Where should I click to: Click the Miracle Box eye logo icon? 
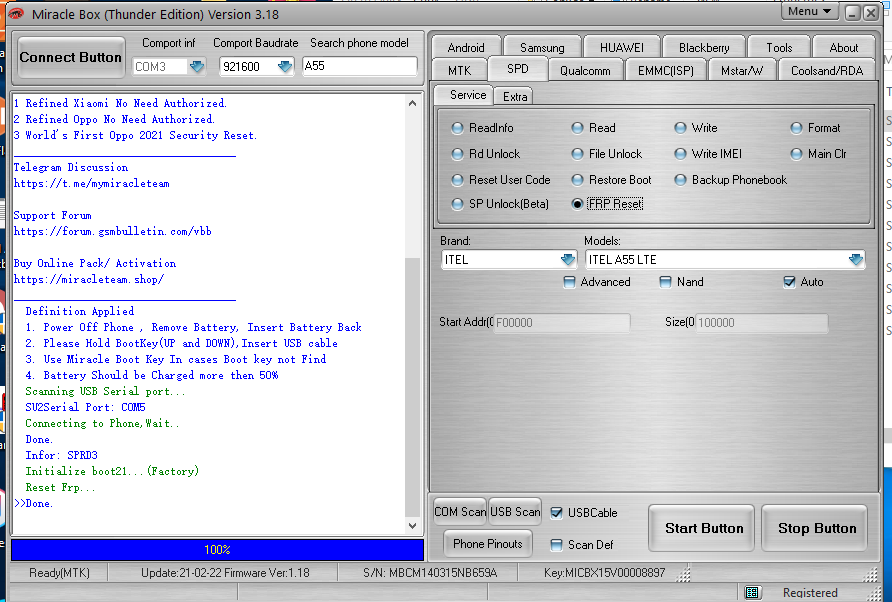(16, 14)
